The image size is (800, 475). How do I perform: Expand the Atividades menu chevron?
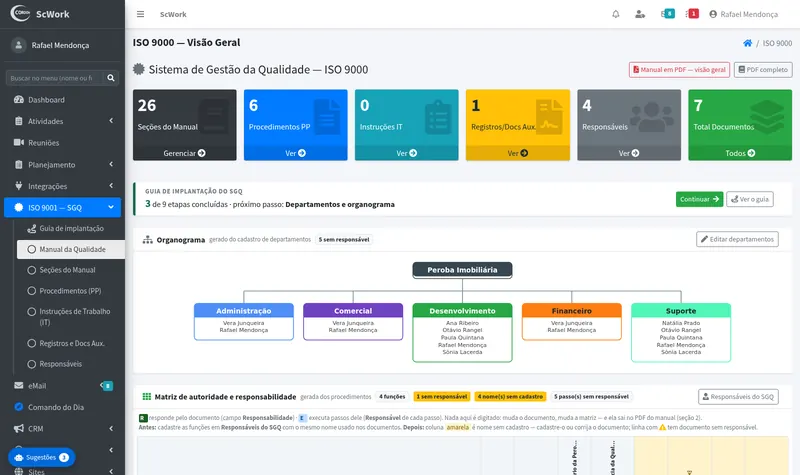click(x=111, y=121)
